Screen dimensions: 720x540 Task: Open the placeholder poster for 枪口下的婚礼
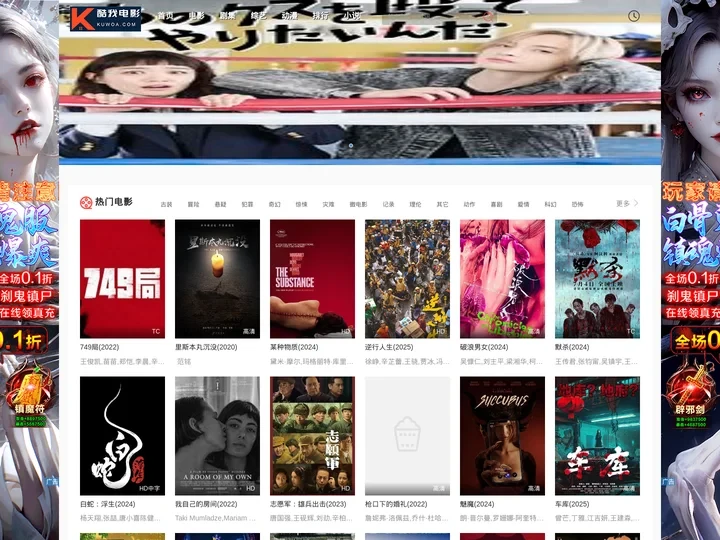click(x=407, y=436)
